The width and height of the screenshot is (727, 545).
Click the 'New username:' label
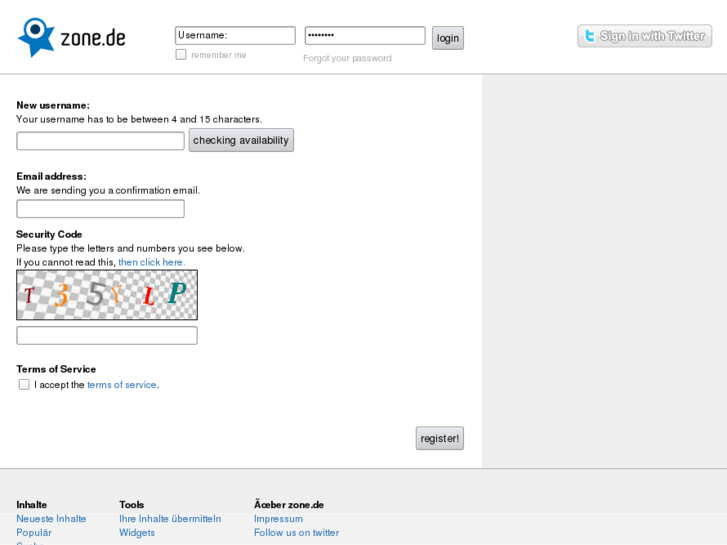tap(53, 105)
